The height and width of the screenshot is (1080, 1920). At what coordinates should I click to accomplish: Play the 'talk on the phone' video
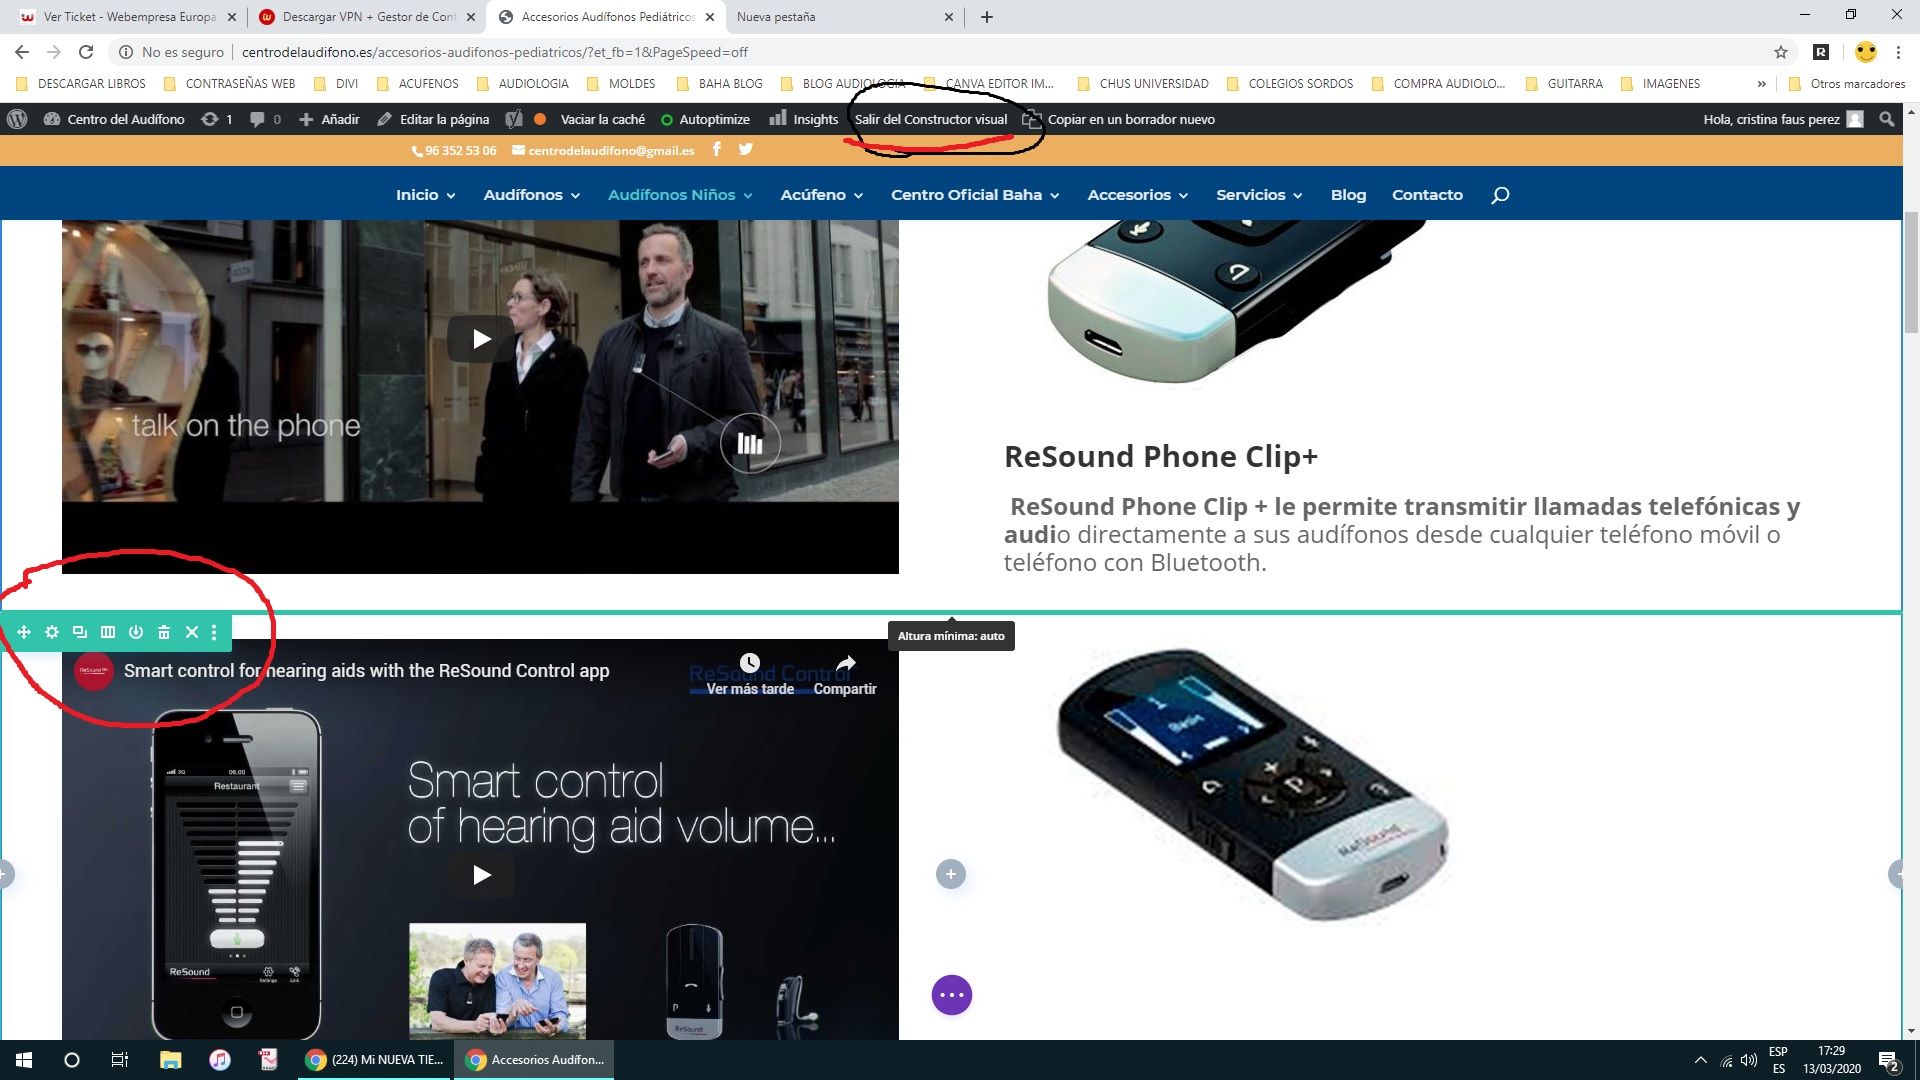coord(481,339)
